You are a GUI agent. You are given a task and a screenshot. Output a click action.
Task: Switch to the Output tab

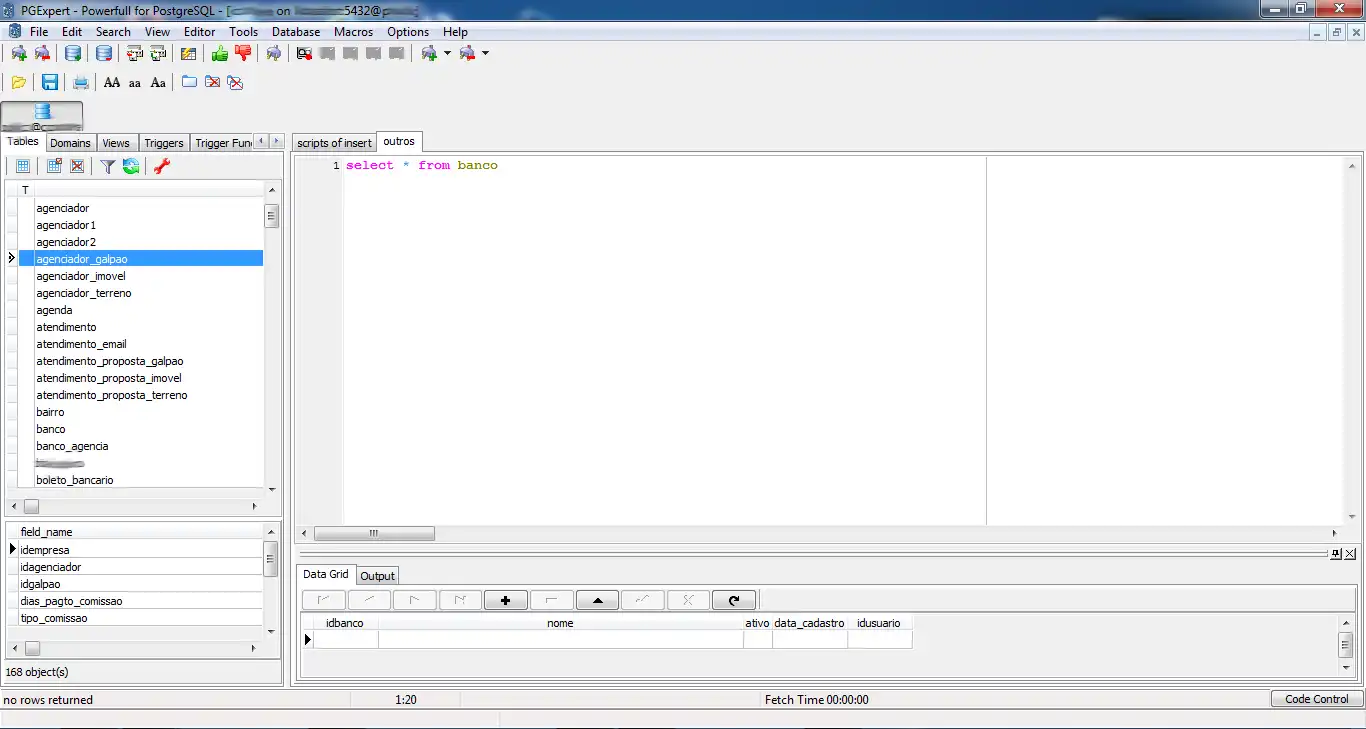(x=378, y=576)
